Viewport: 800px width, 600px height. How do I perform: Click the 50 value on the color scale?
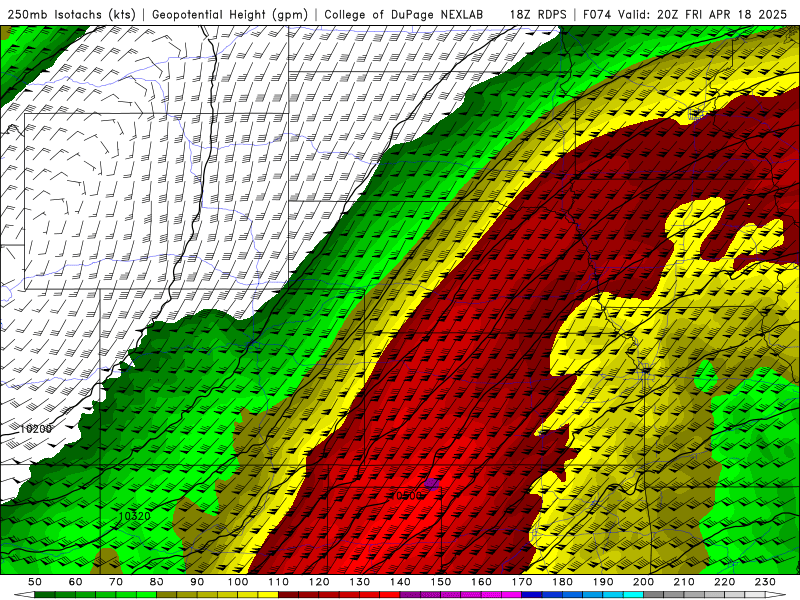(x=35, y=582)
